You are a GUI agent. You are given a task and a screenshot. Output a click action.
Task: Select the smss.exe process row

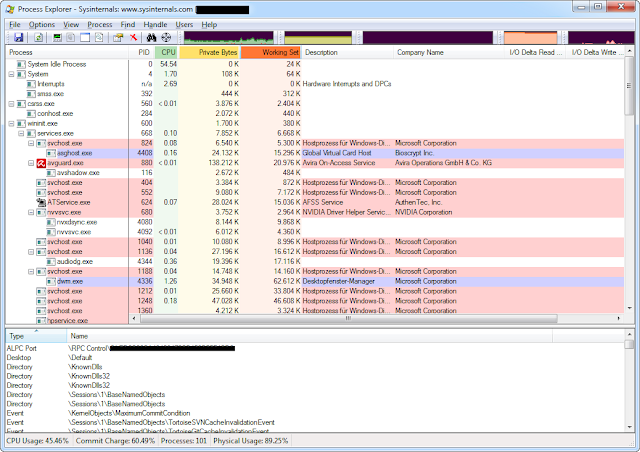[x=315, y=94]
